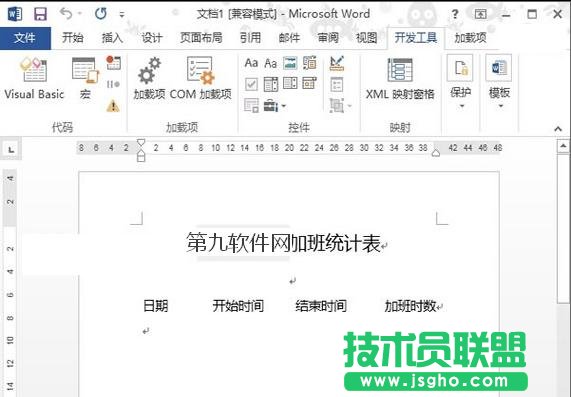The height and width of the screenshot is (397, 571).
Task: Open the 加载项 add-ins gear button
Action: [x=149, y=79]
